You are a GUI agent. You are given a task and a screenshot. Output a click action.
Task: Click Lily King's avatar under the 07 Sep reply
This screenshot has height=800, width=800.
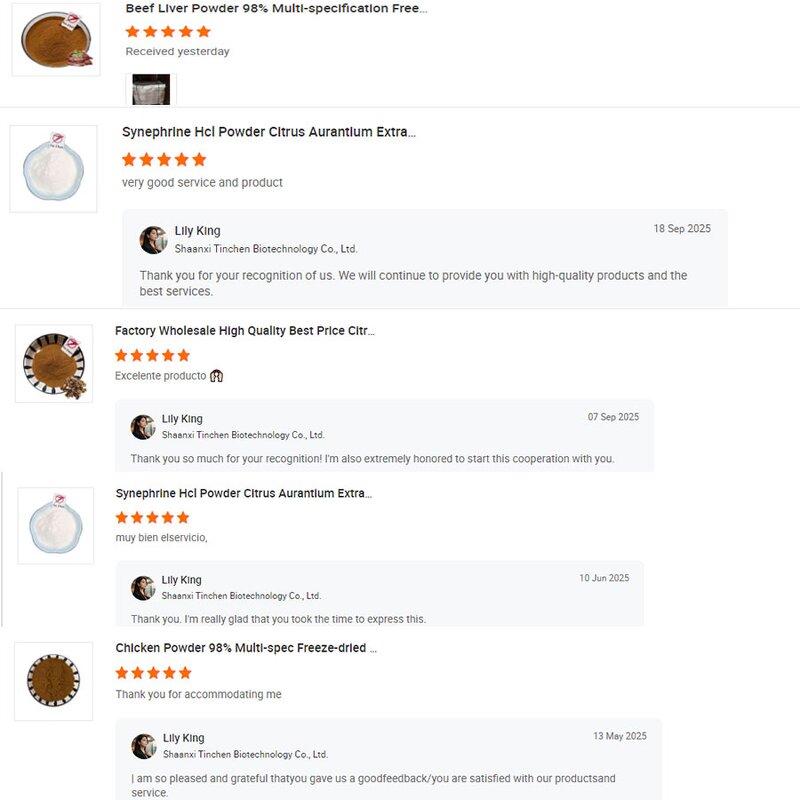pos(142,425)
